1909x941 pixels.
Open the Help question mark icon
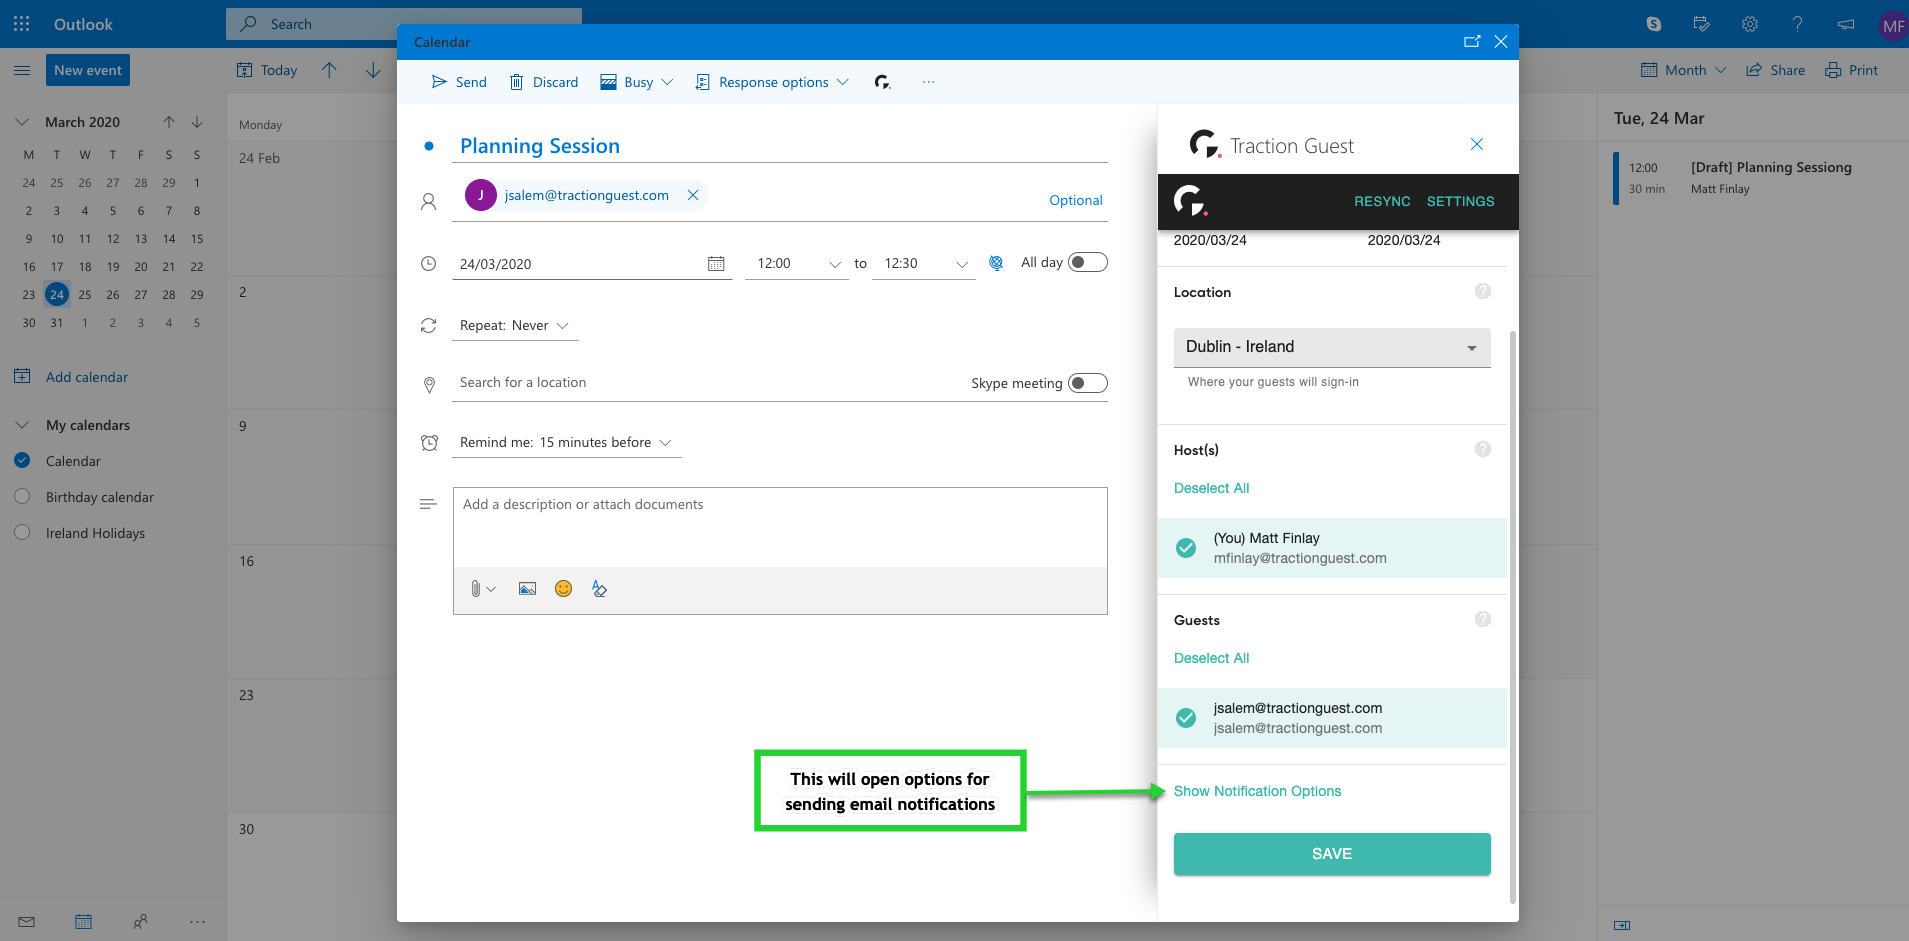tap(1798, 24)
